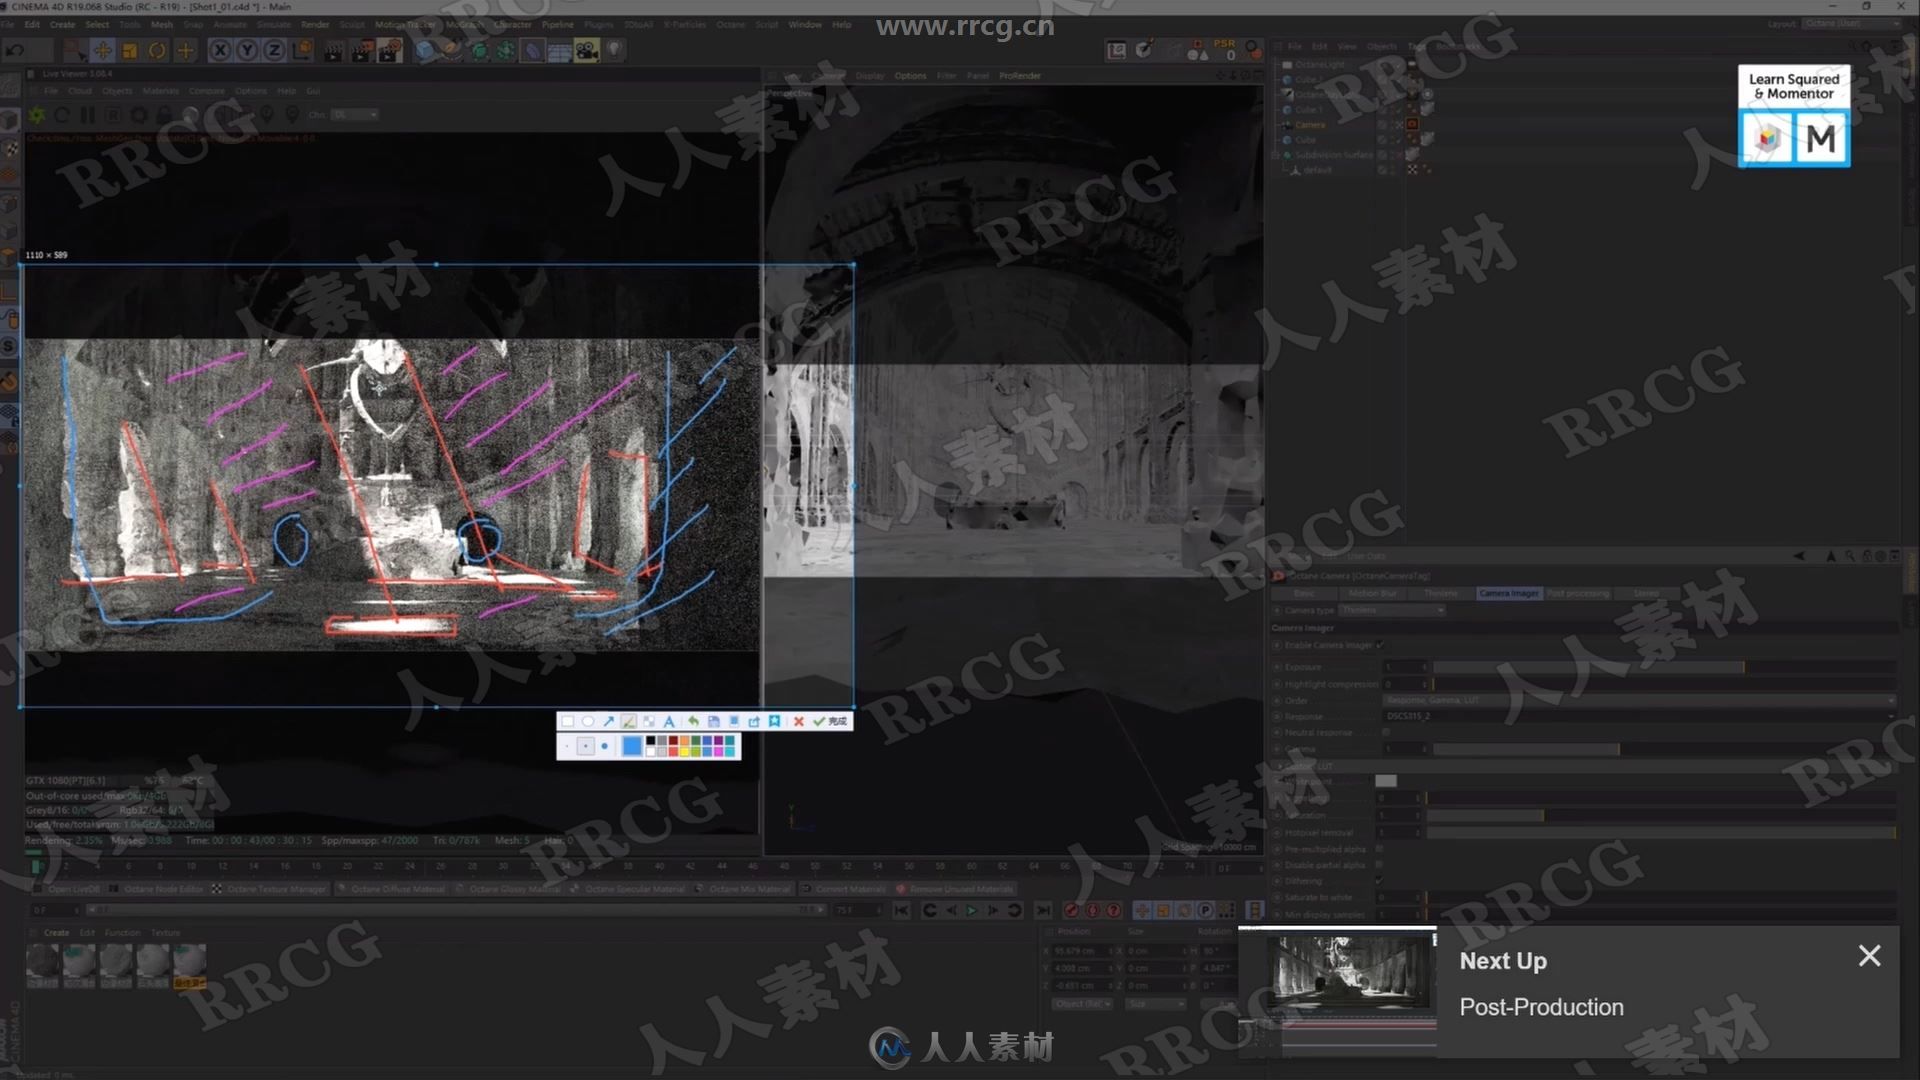The height and width of the screenshot is (1080, 1920).
Task: Select the arrow annotation tool
Action: (609, 721)
